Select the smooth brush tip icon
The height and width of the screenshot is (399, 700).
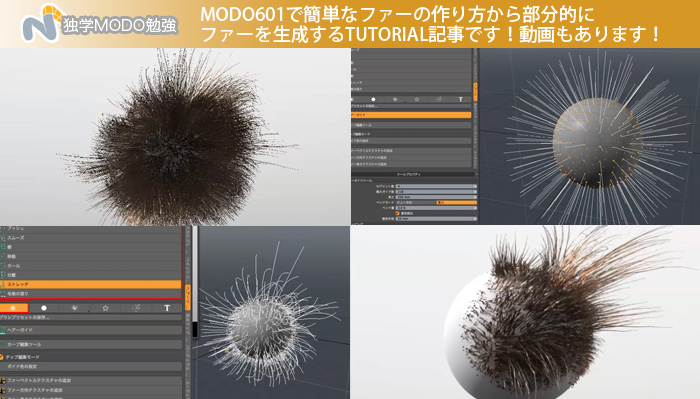pyautogui.click(x=14, y=308)
